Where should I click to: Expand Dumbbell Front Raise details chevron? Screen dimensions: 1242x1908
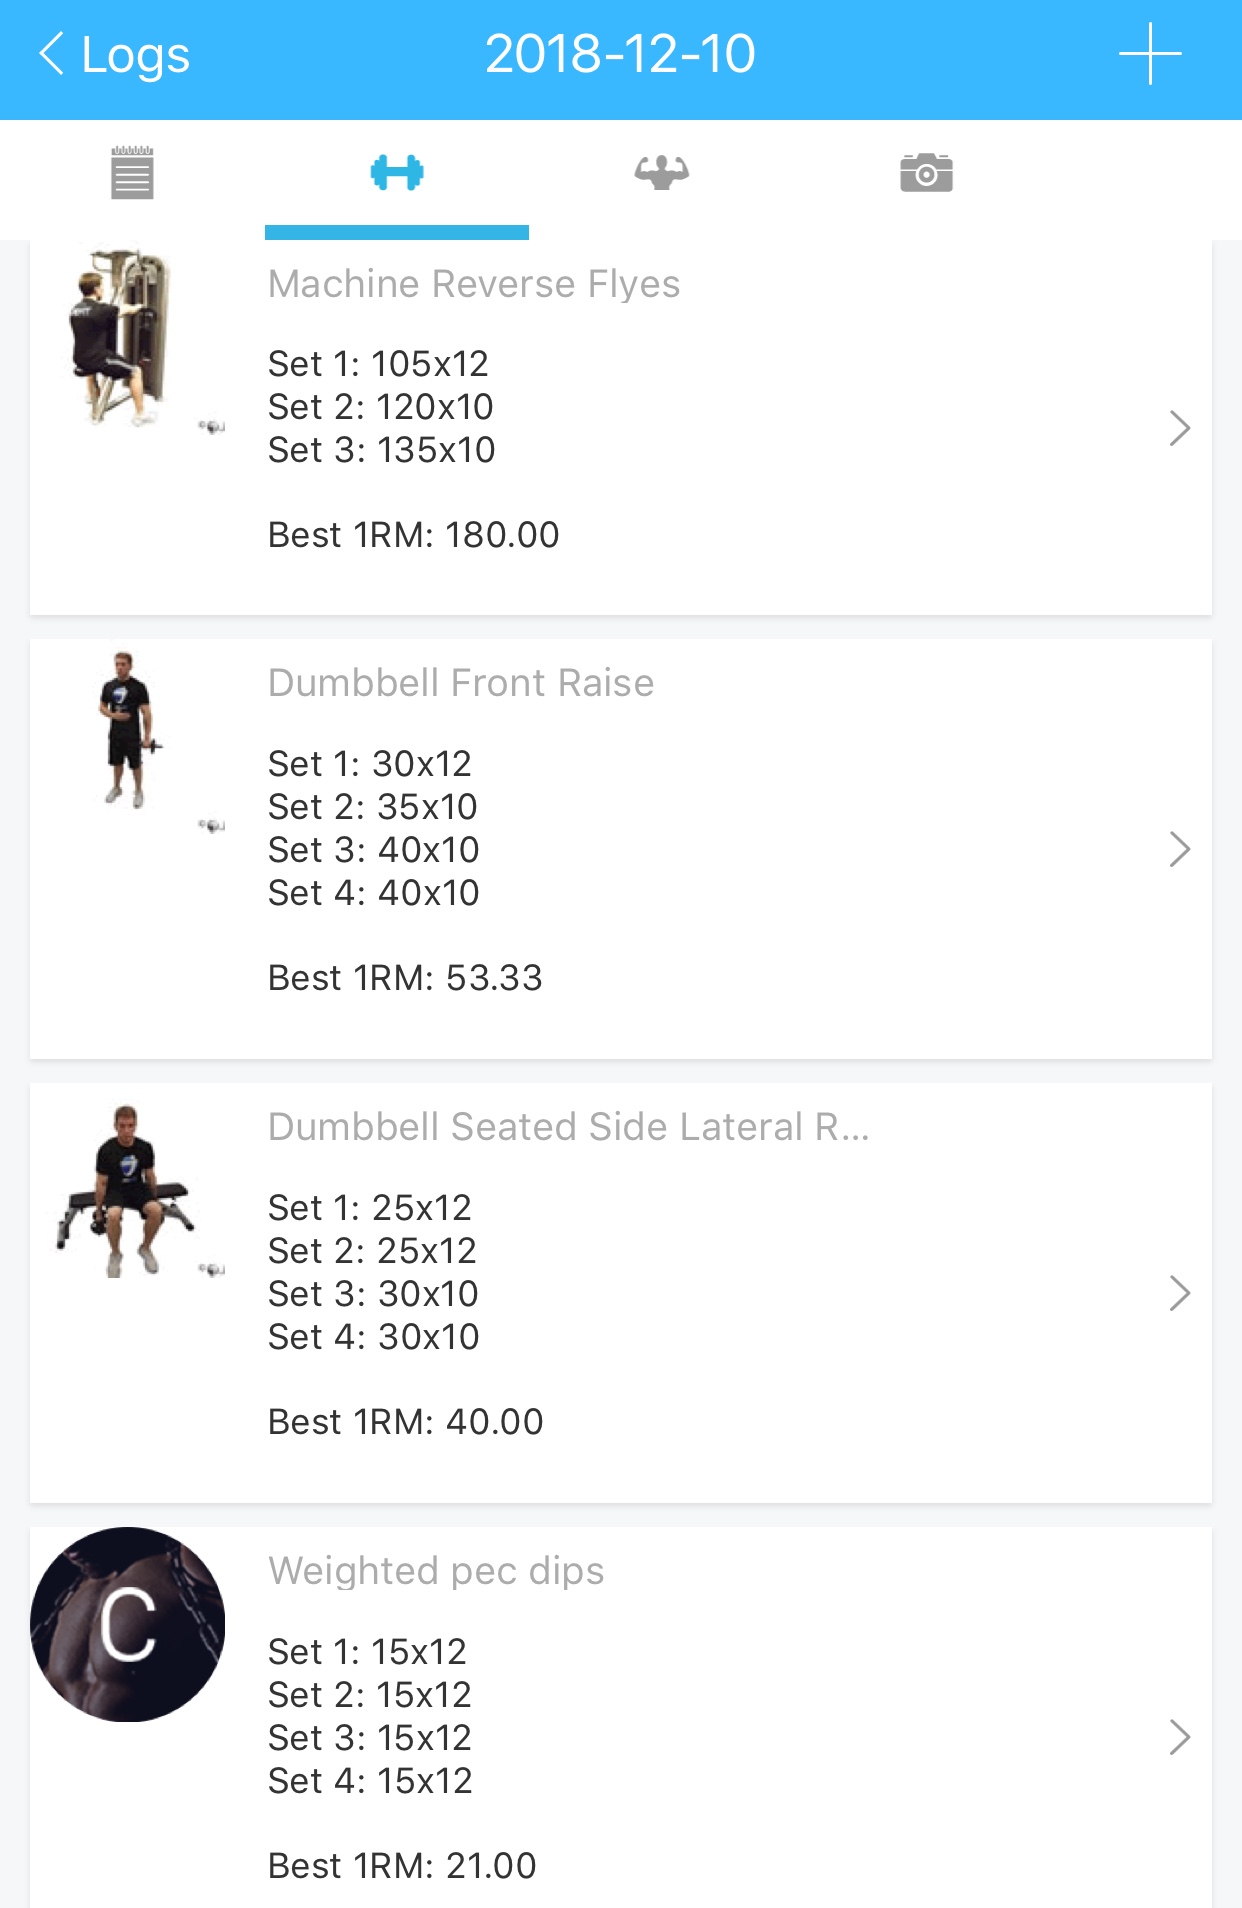tap(1179, 850)
